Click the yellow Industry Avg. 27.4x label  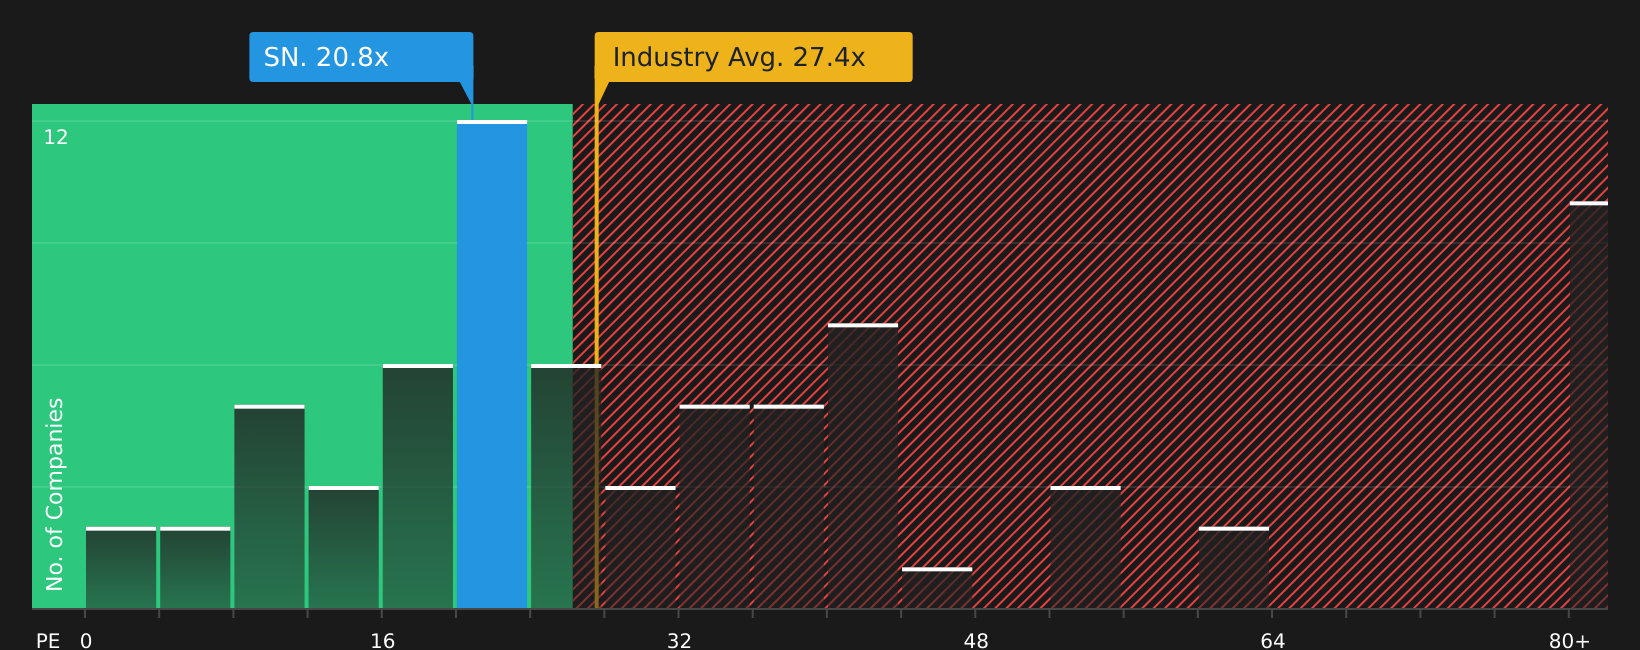[x=753, y=57]
